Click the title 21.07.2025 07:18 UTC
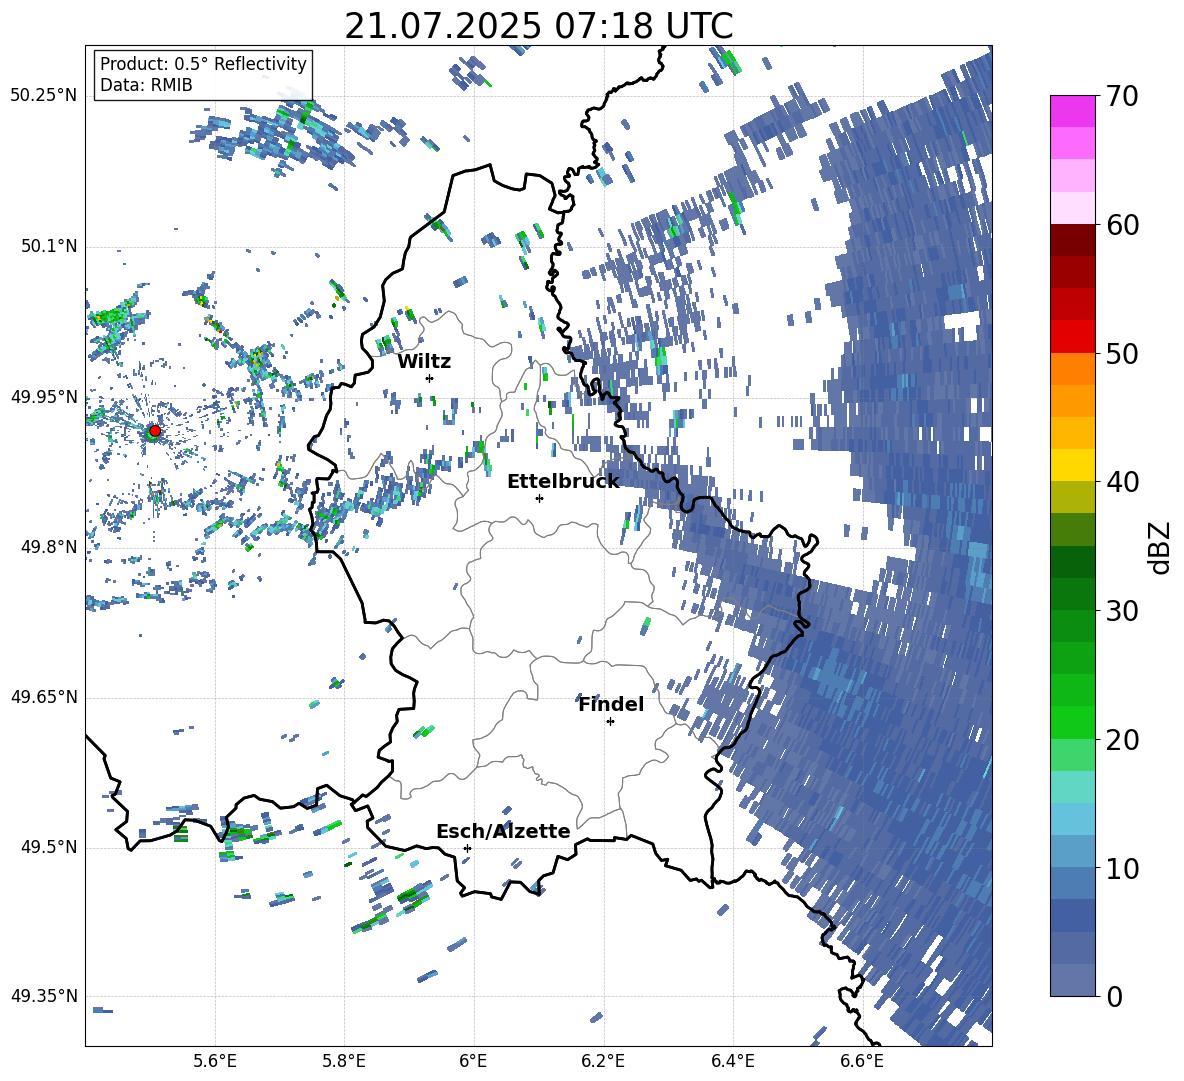This screenshot has height=1081, width=1184. 539,26
